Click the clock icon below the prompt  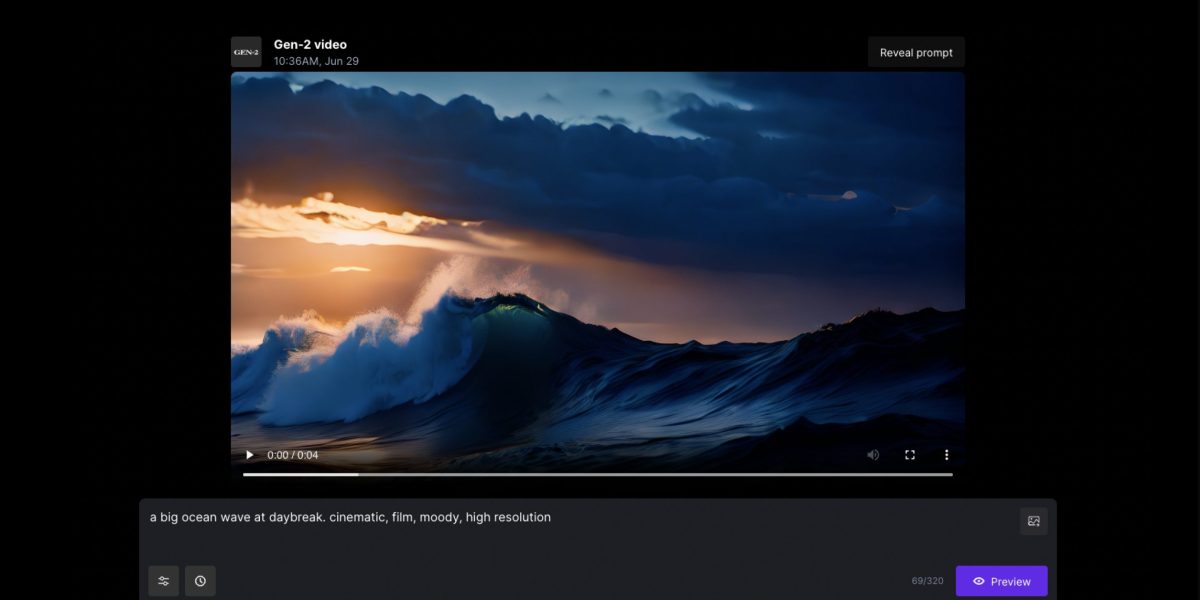(x=200, y=581)
